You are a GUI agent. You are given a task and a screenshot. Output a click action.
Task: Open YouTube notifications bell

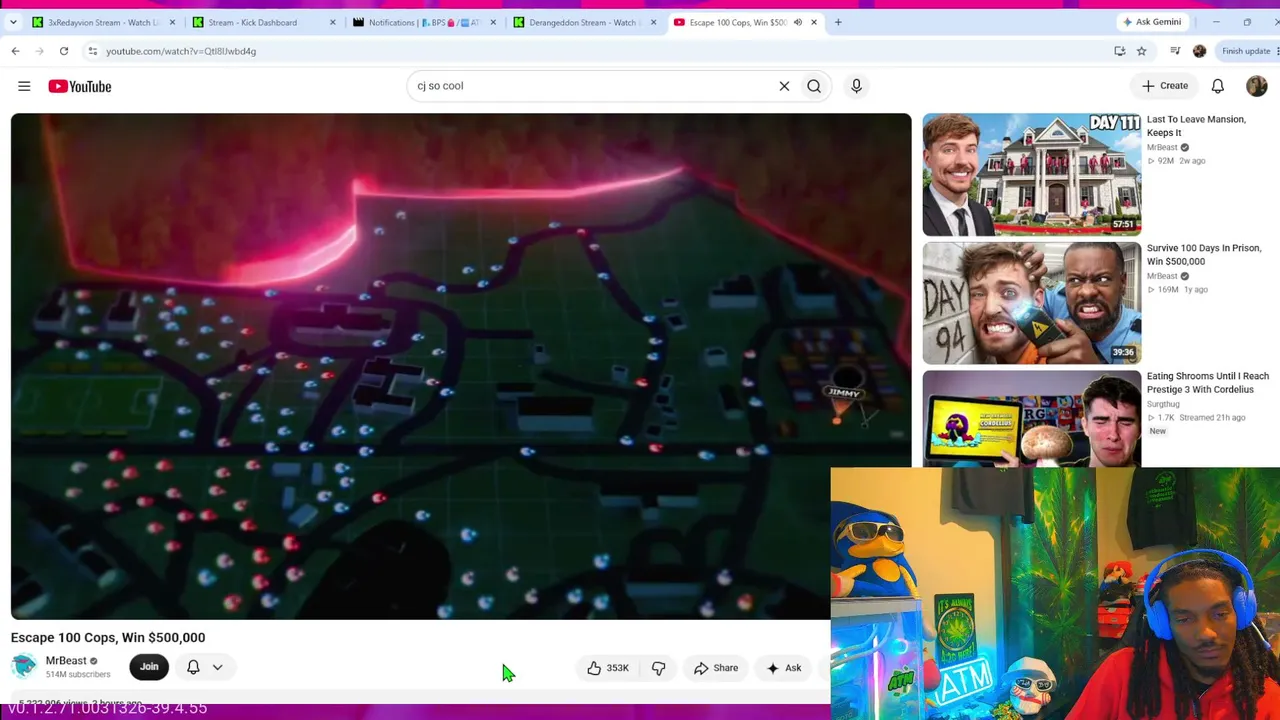click(1218, 86)
